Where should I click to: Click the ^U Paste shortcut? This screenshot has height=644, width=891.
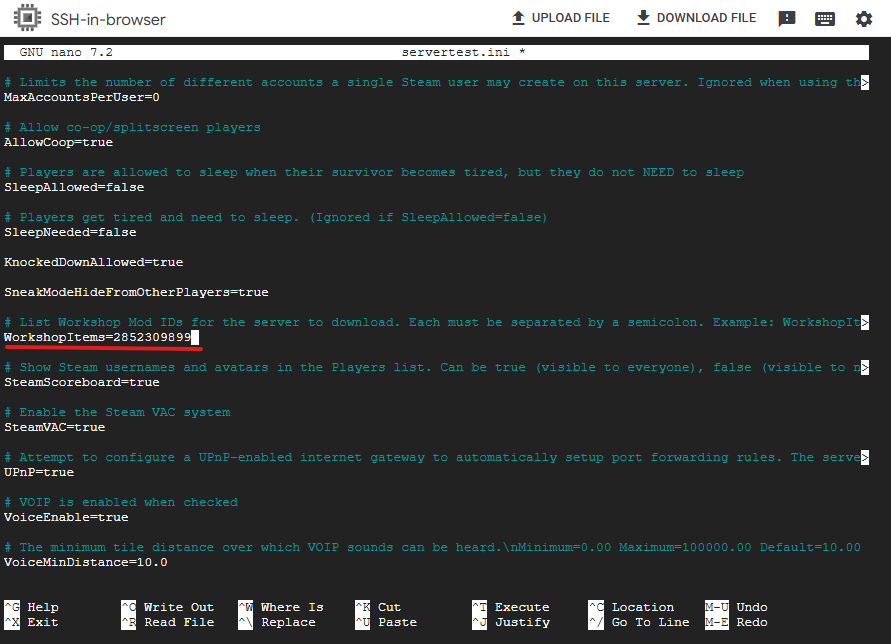tap(386, 622)
